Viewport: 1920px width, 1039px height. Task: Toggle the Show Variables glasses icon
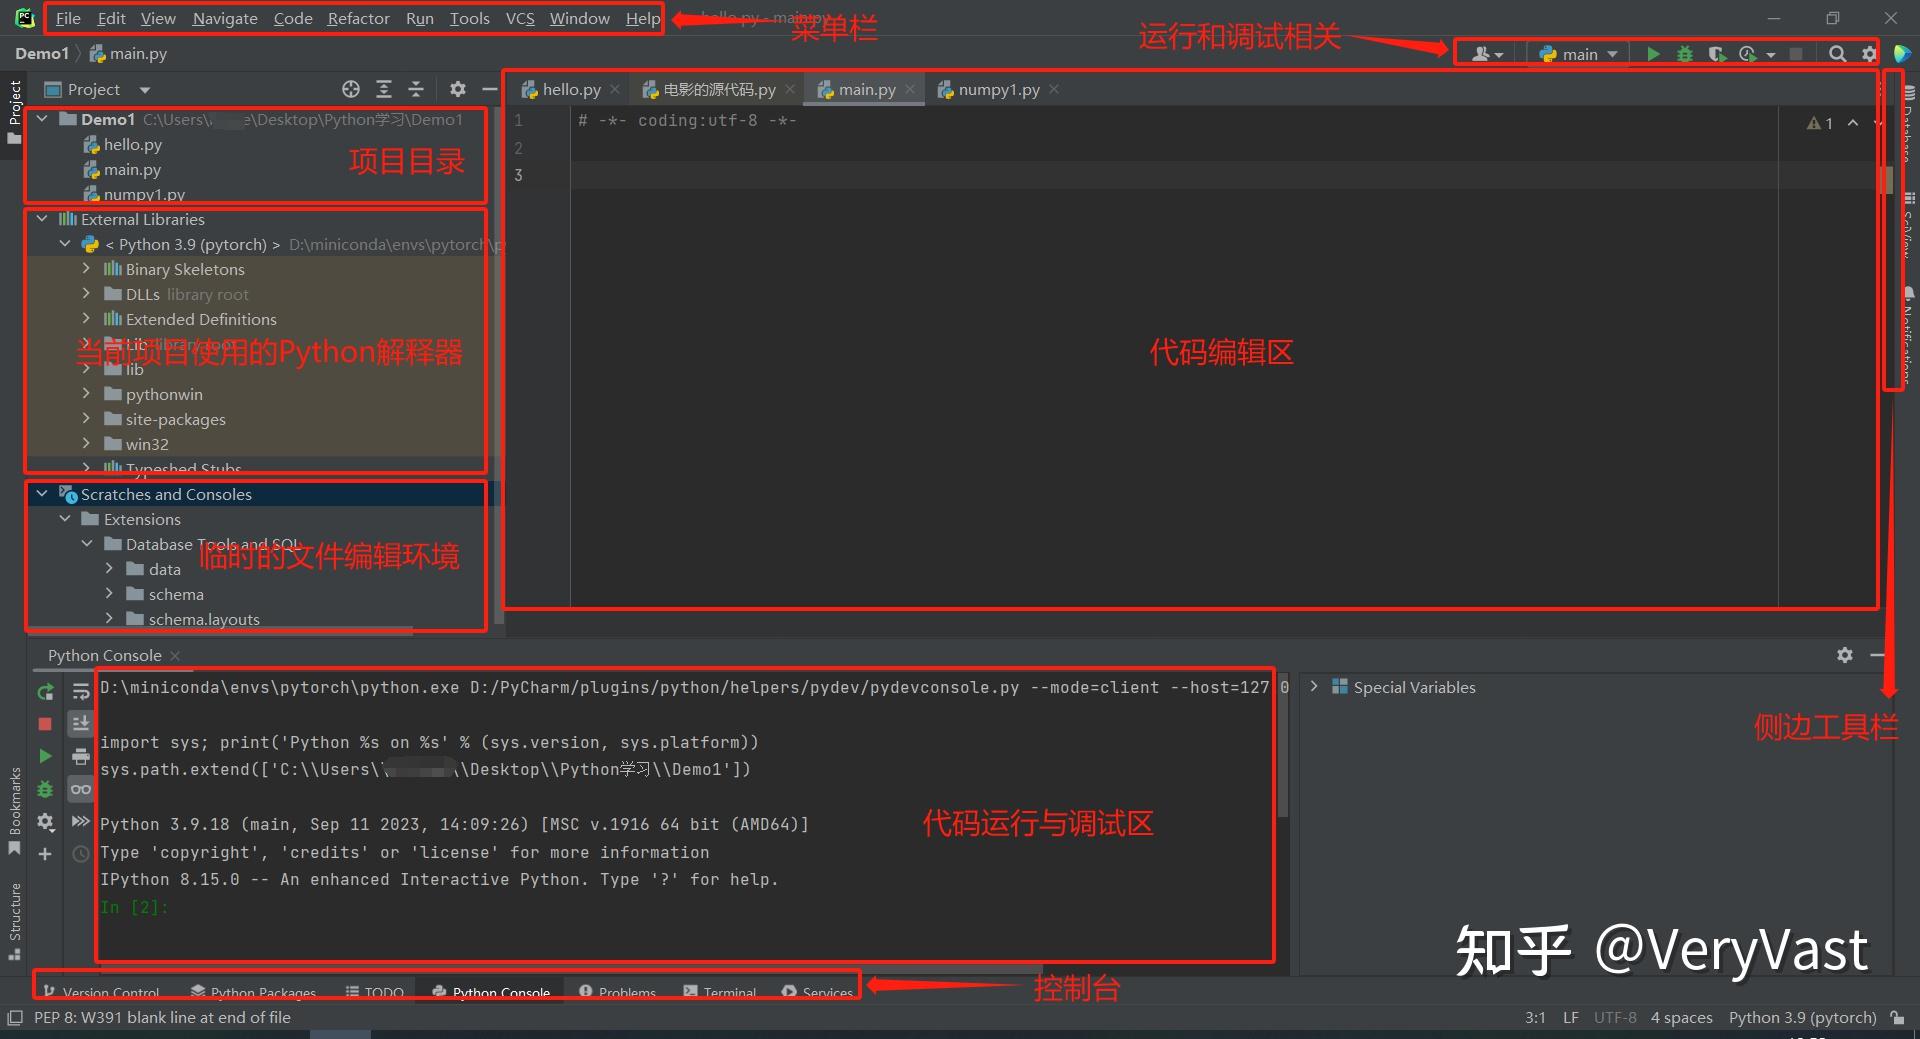click(81, 789)
